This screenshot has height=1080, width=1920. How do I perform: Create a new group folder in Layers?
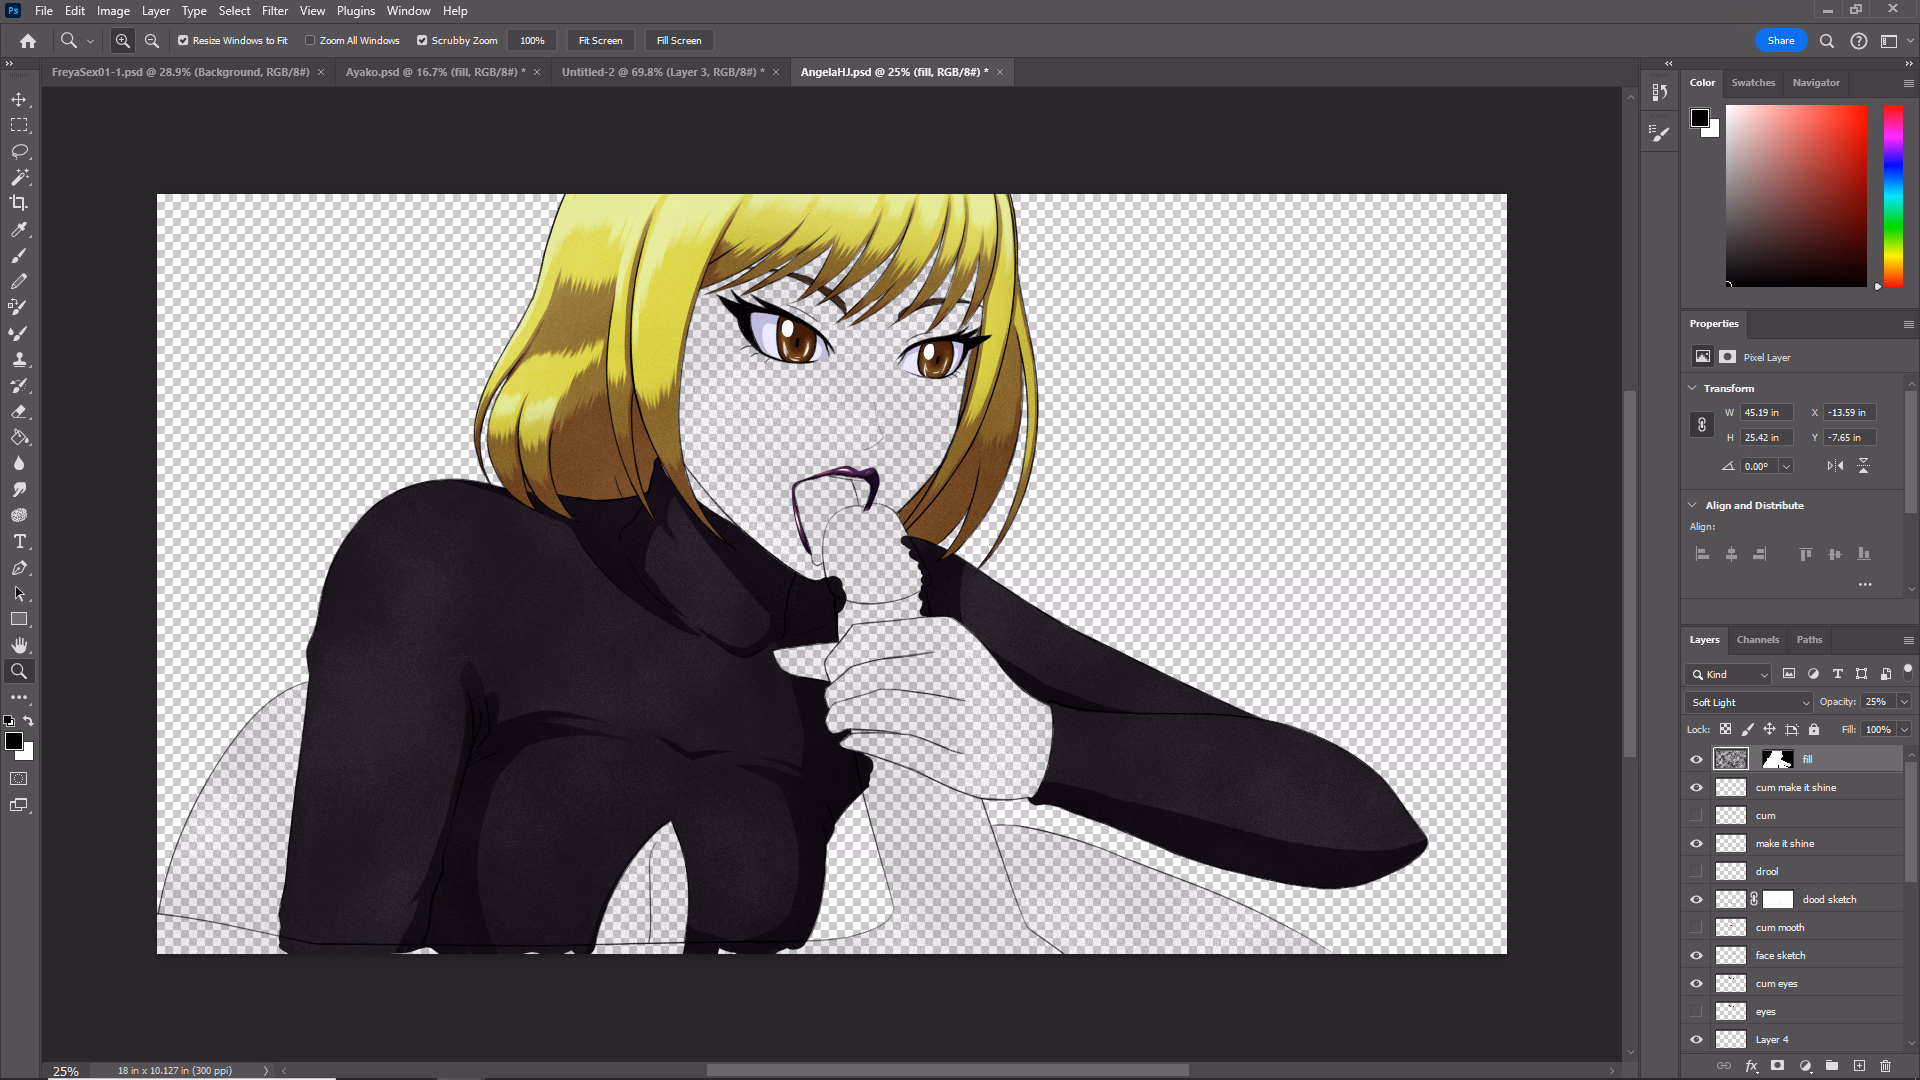click(x=1832, y=1066)
